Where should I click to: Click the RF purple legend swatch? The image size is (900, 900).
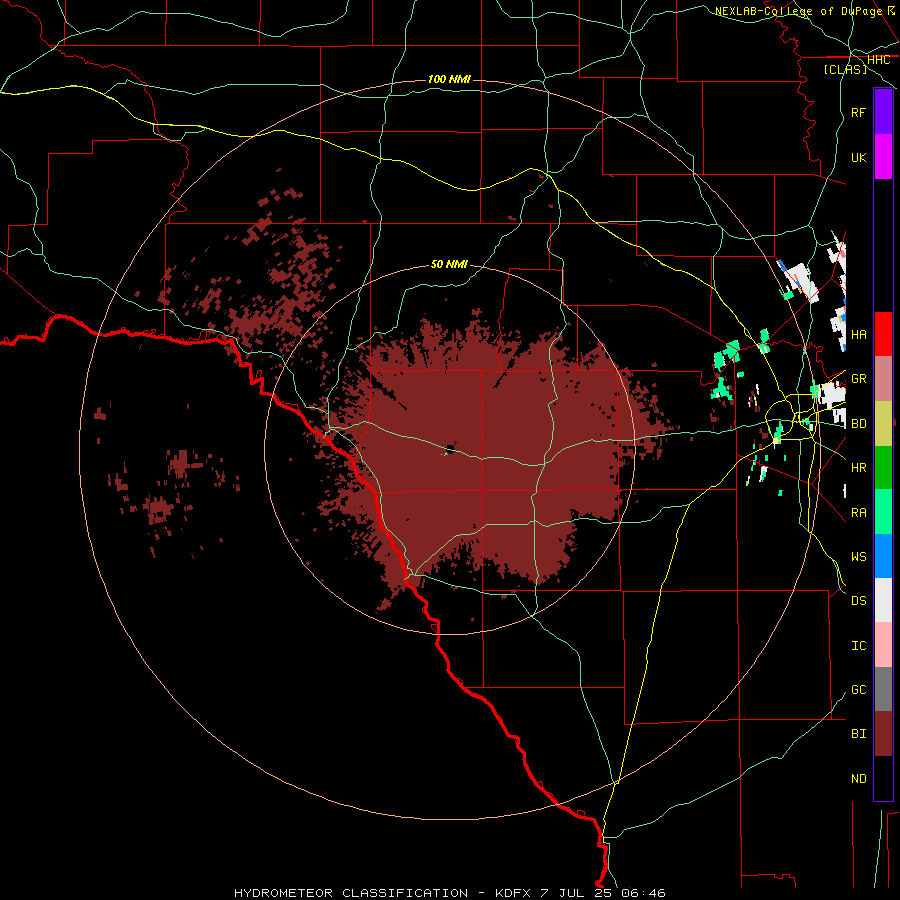coord(883,112)
